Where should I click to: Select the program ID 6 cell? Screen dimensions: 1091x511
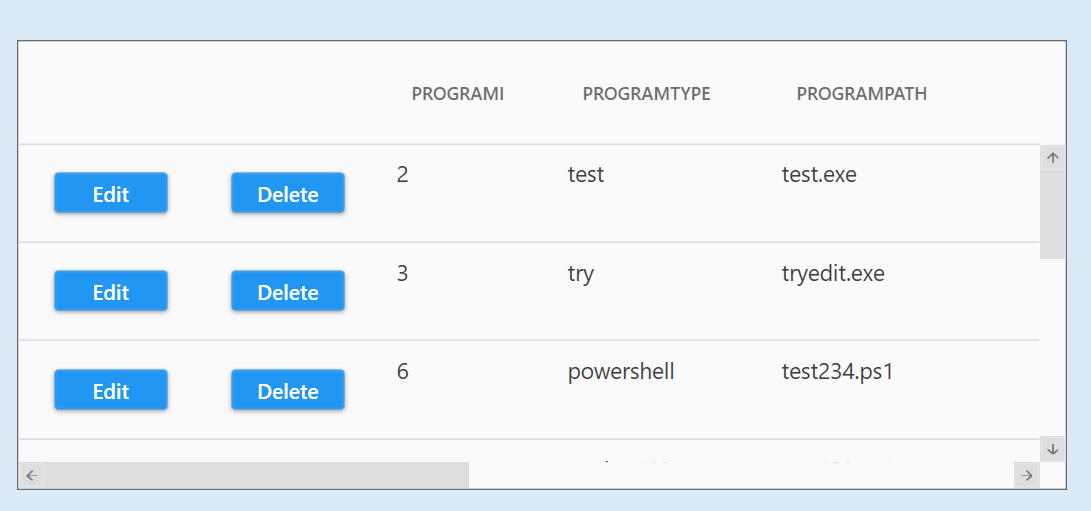(x=403, y=372)
